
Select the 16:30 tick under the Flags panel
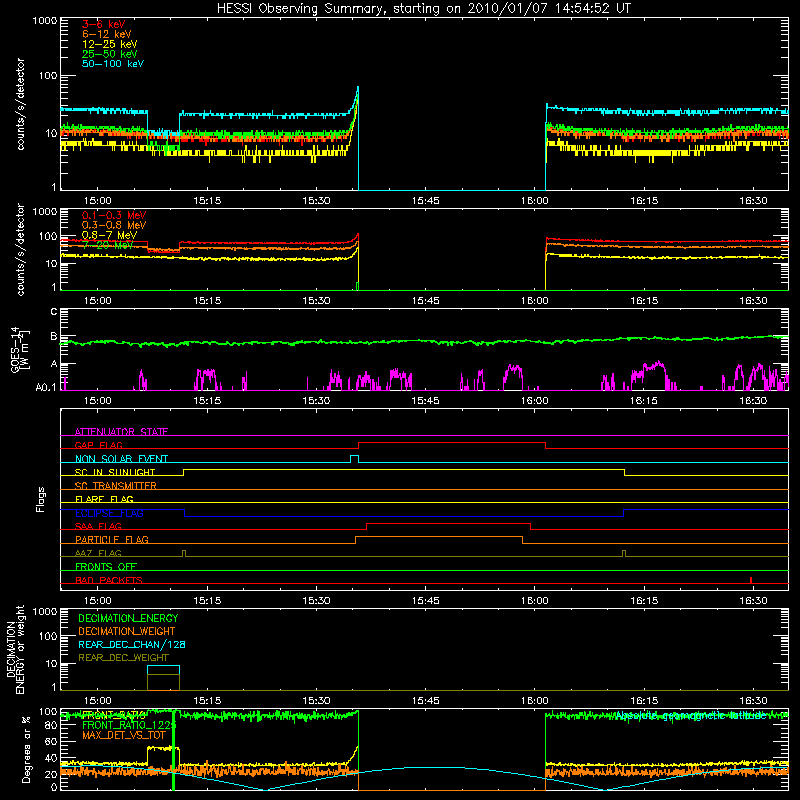click(x=753, y=601)
